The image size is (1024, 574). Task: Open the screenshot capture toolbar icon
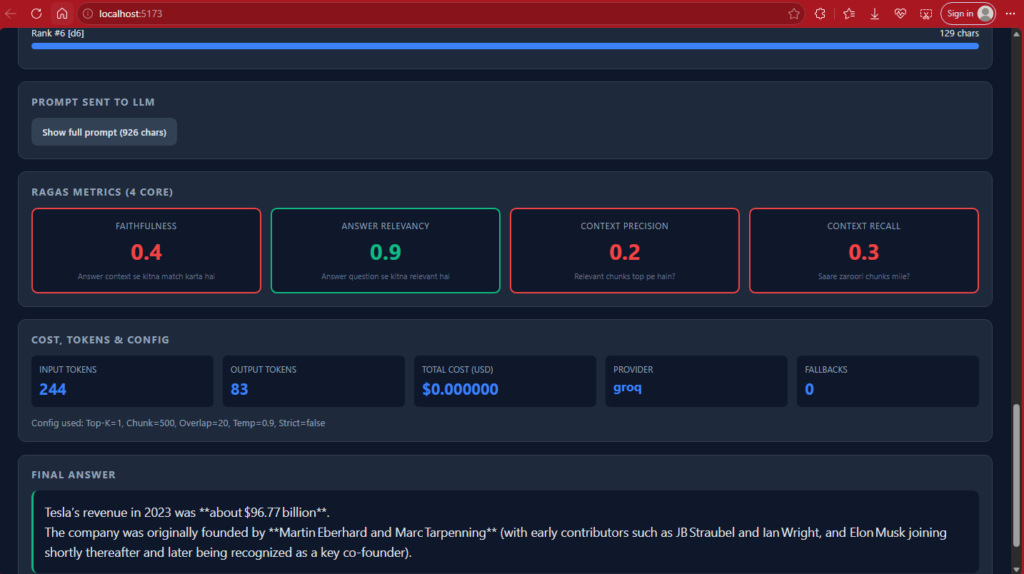tap(925, 14)
